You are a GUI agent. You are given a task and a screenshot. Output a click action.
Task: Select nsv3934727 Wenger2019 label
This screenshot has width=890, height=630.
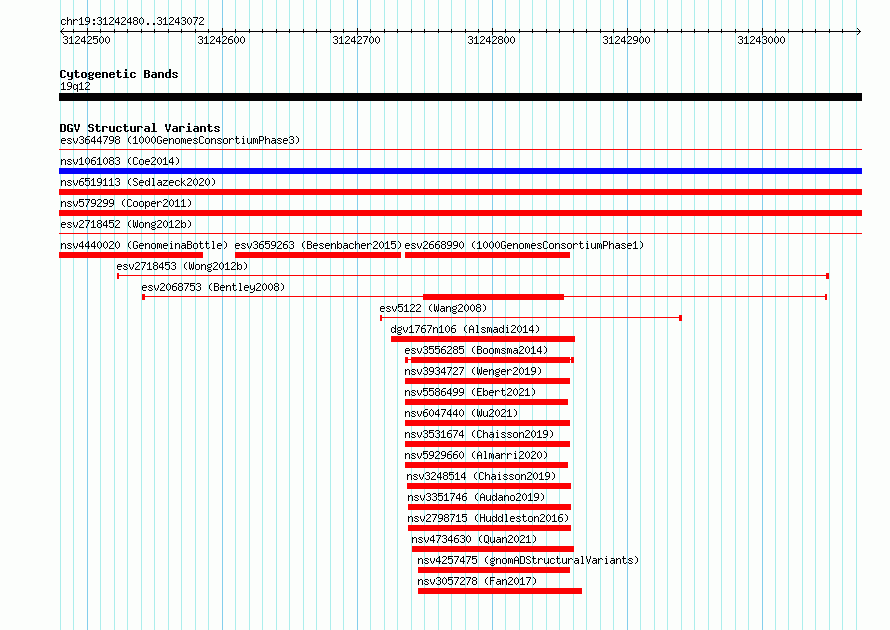pyautogui.click(x=473, y=371)
